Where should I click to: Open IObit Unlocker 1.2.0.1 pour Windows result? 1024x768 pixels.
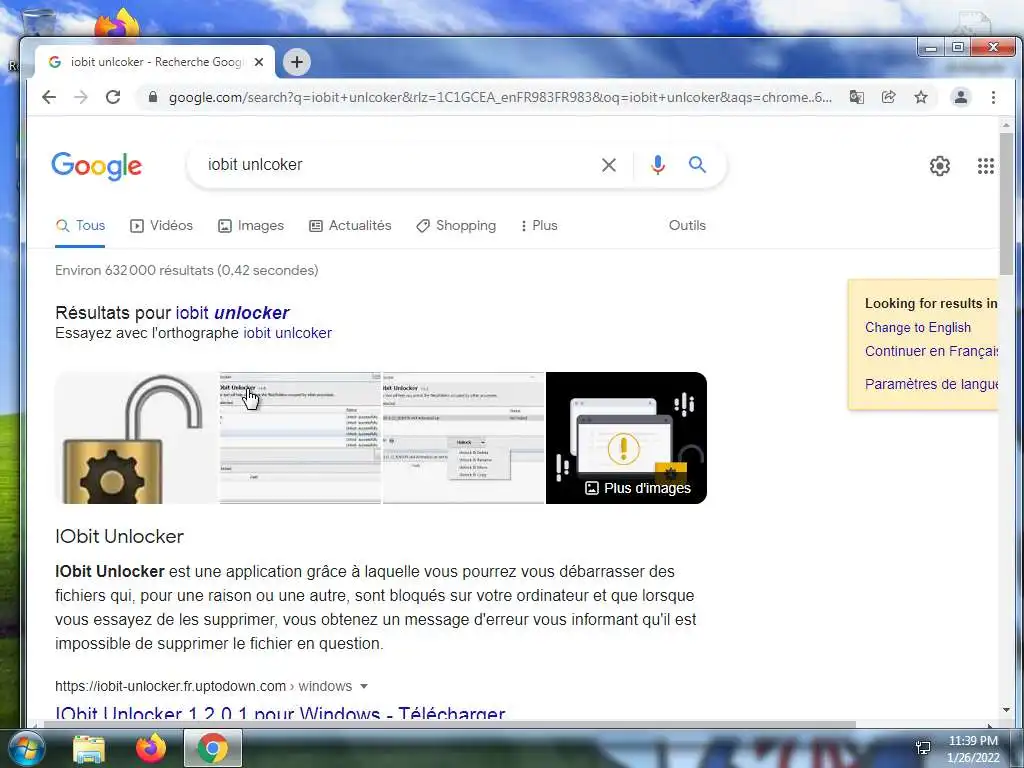coord(280,712)
